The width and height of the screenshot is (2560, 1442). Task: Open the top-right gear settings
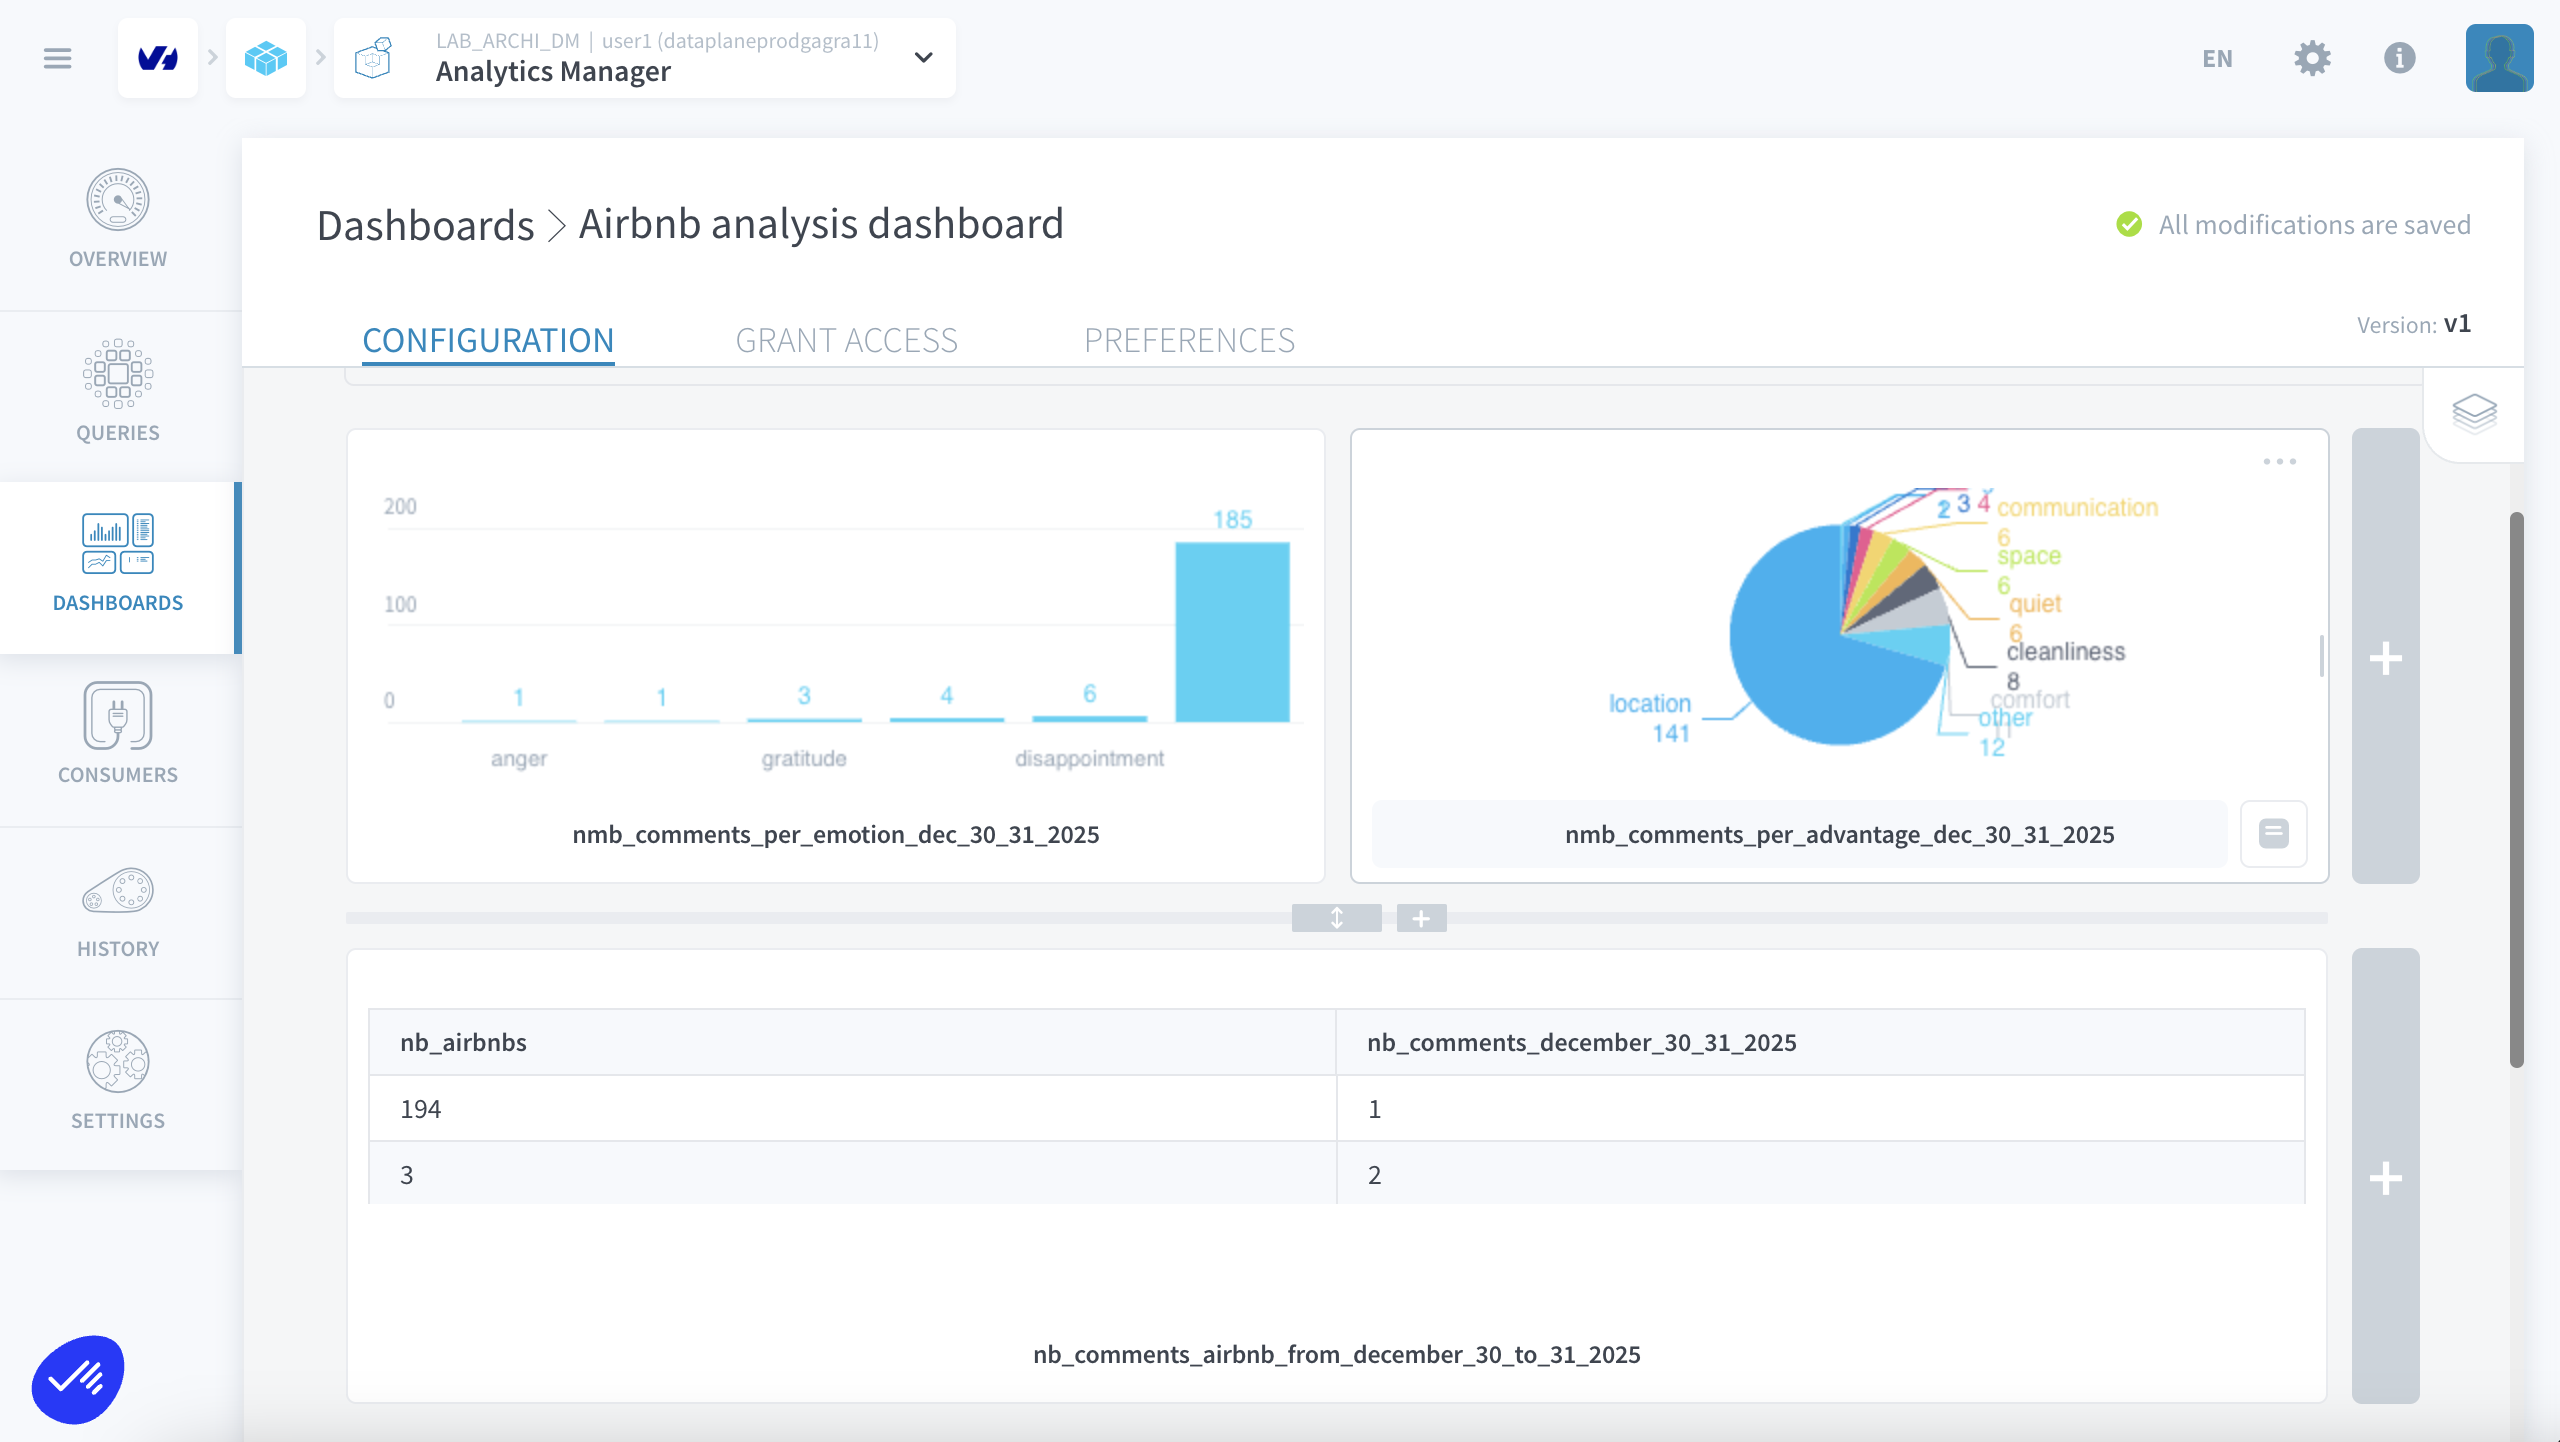coord(2312,58)
